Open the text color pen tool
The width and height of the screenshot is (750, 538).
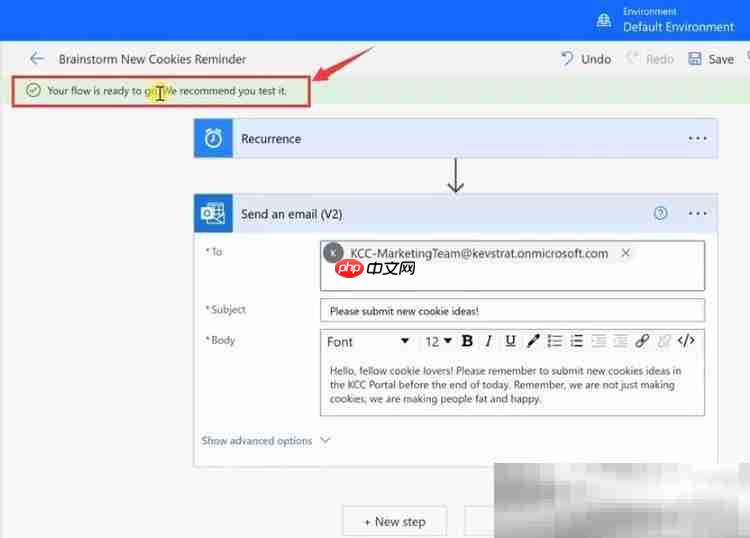(x=533, y=341)
